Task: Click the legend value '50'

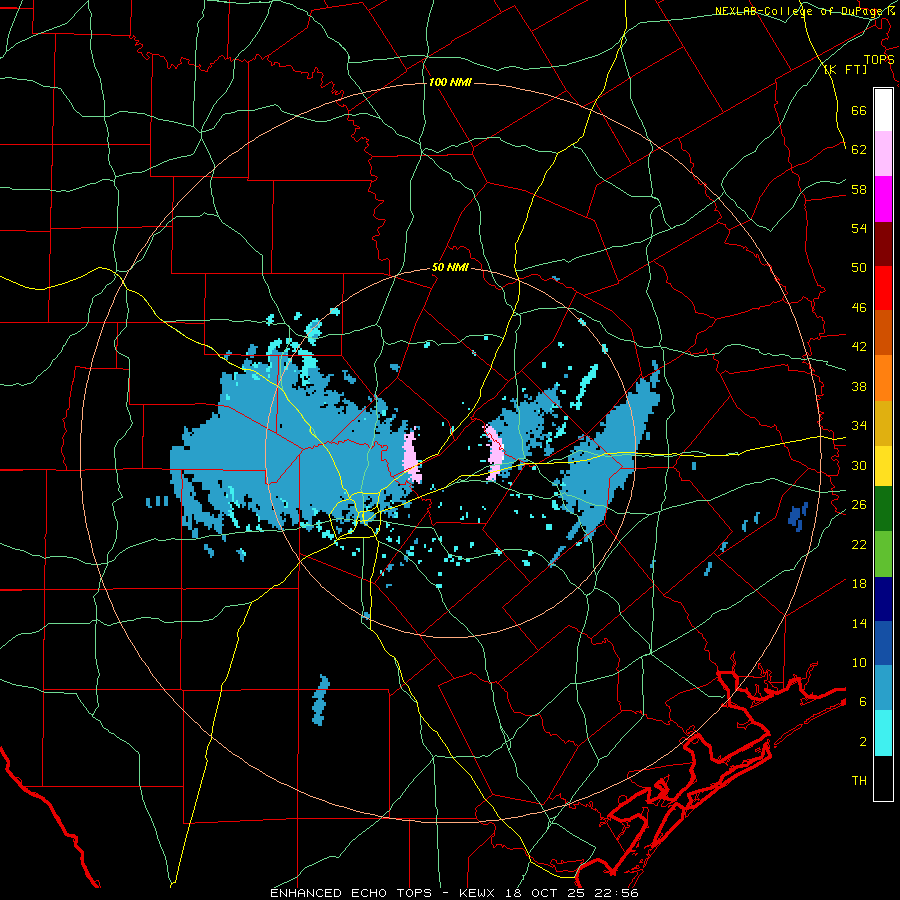Action: tap(859, 268)
